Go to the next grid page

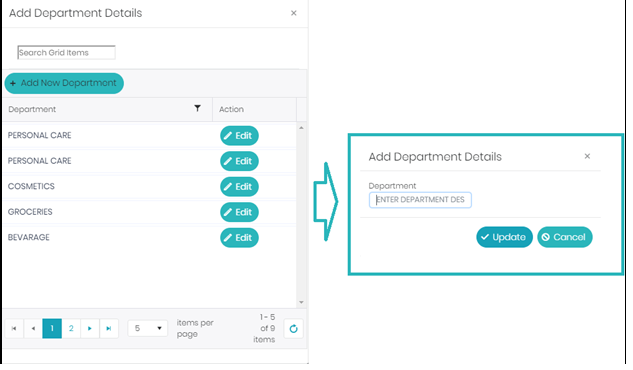(90, 328)
